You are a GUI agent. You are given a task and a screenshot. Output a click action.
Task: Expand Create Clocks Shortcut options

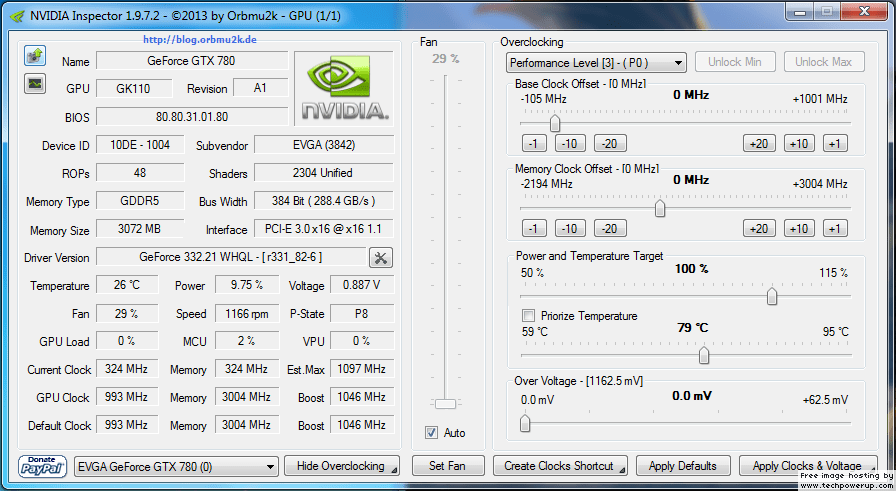(x=622, y=470)
